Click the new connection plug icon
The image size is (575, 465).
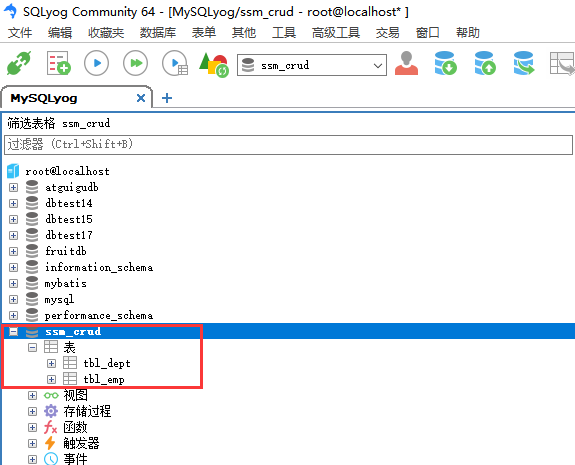[19, 63]
